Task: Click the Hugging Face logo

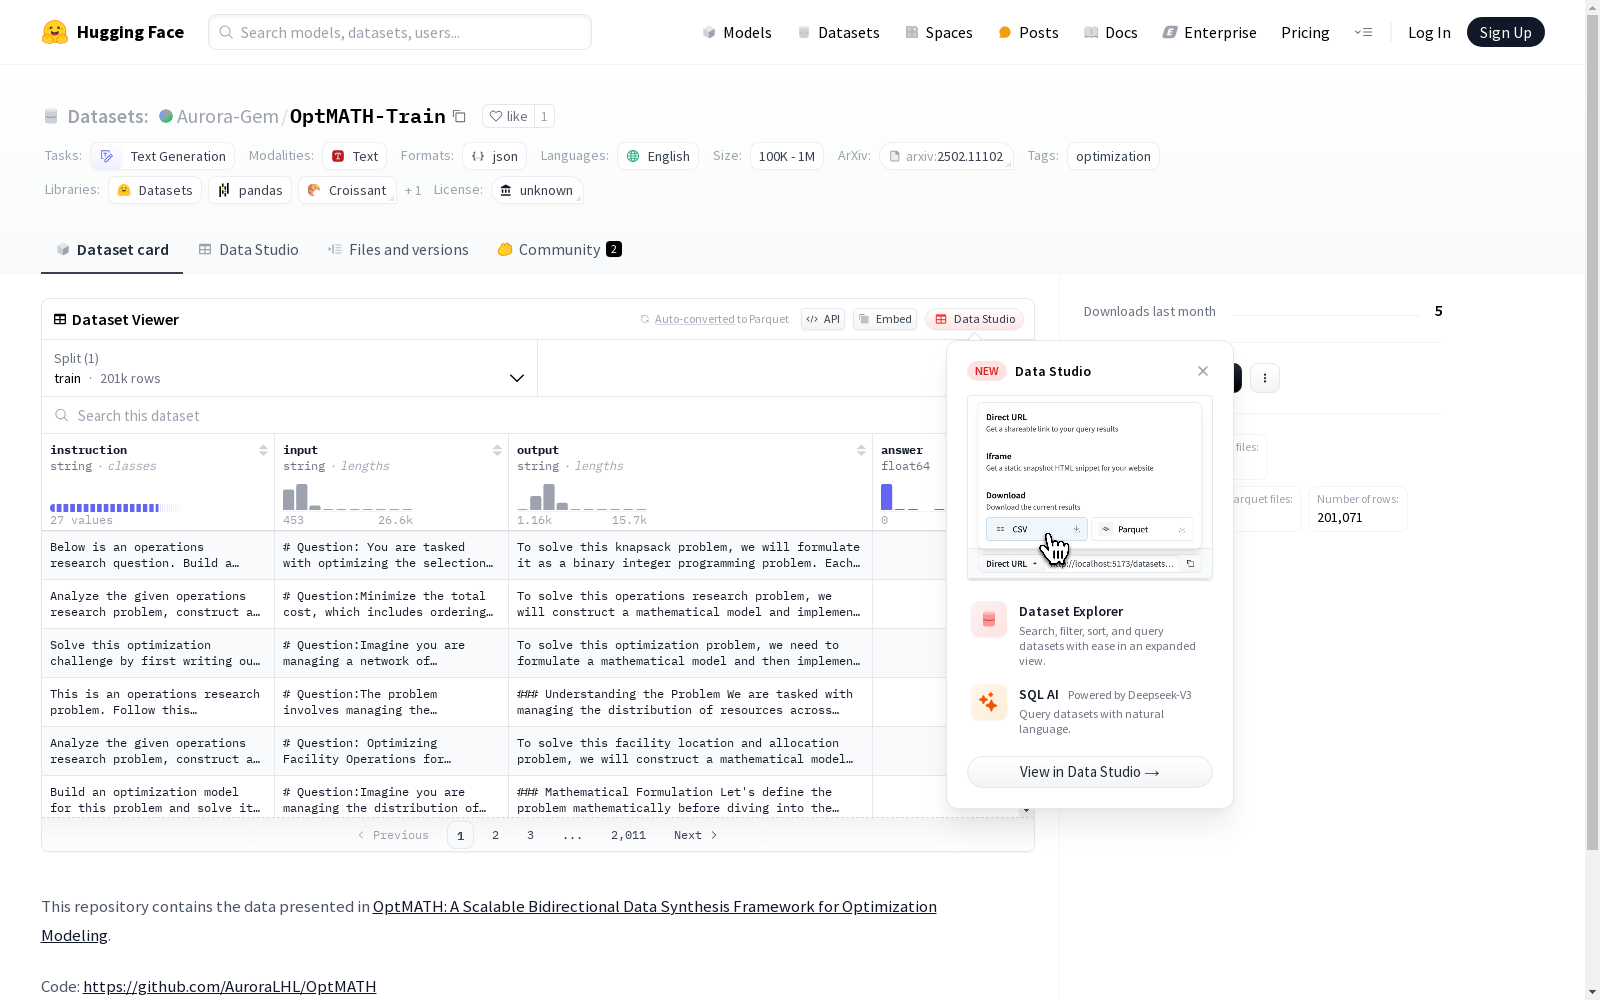Action: [113, 32]
